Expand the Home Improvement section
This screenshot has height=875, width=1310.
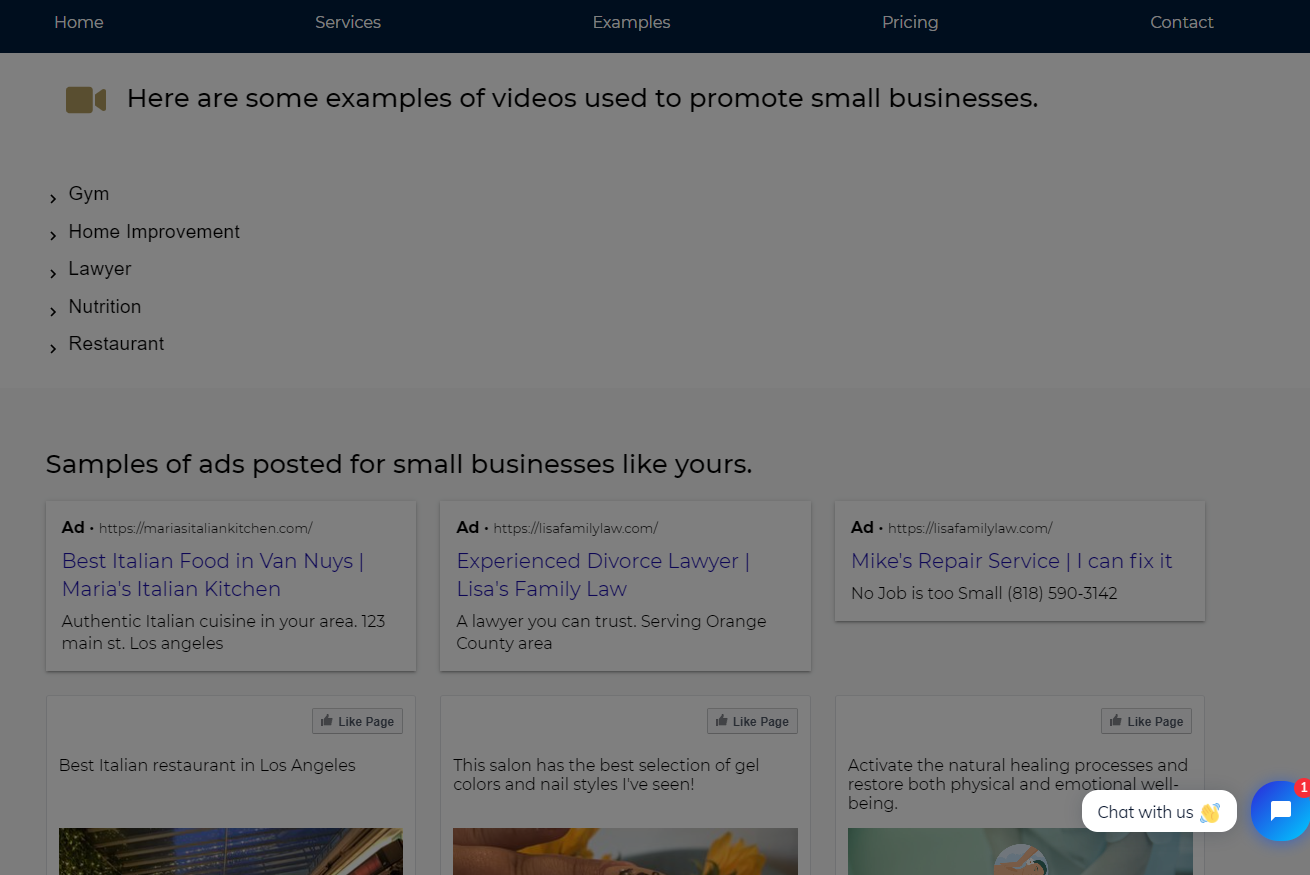point(154,232)
